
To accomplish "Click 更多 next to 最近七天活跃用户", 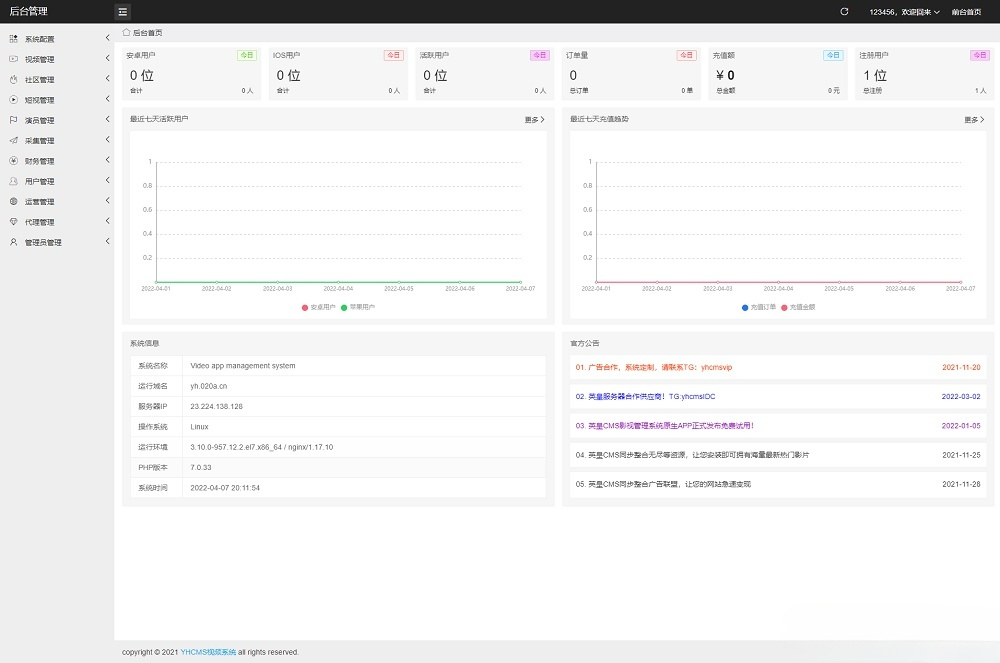I will 533,118.
